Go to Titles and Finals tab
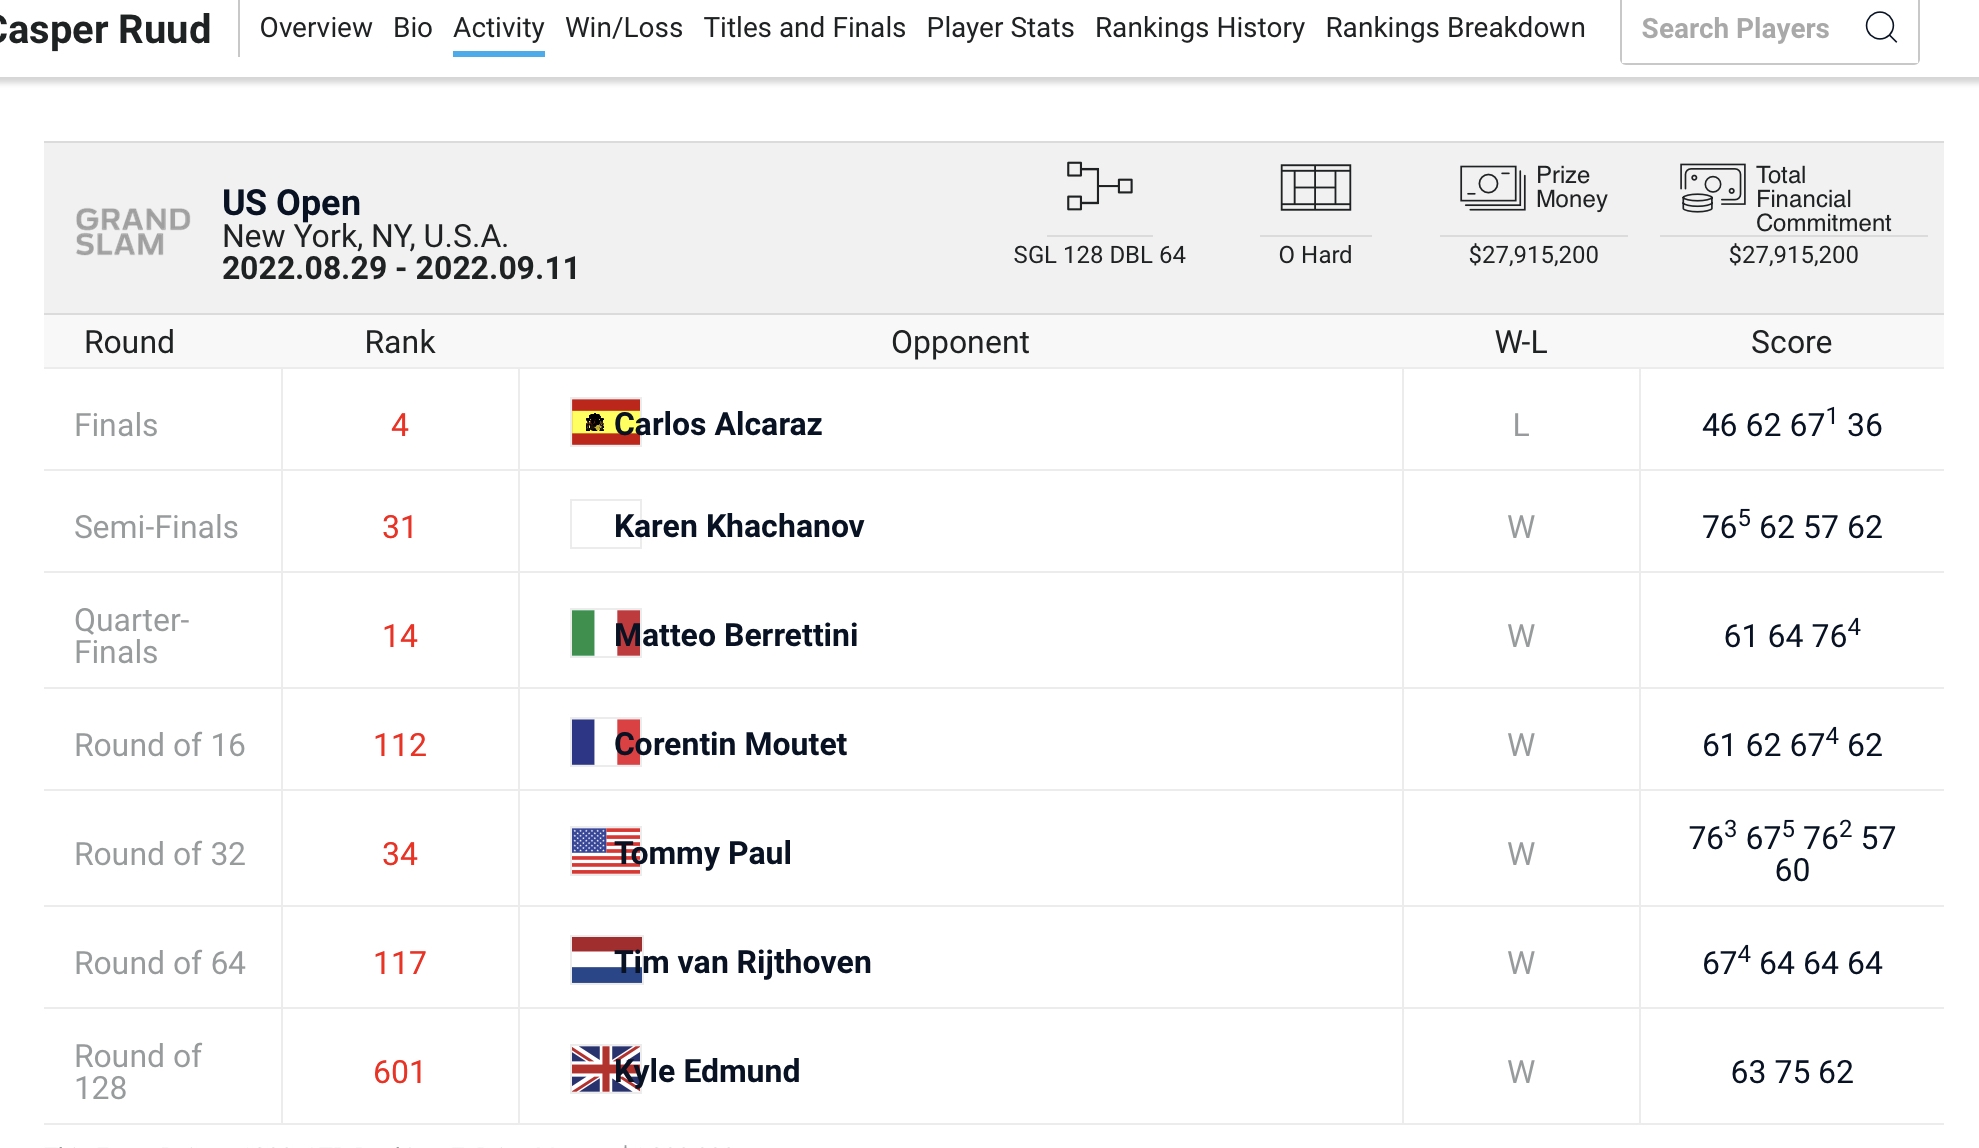1979x1148 pixels. (x=805, y=28)
